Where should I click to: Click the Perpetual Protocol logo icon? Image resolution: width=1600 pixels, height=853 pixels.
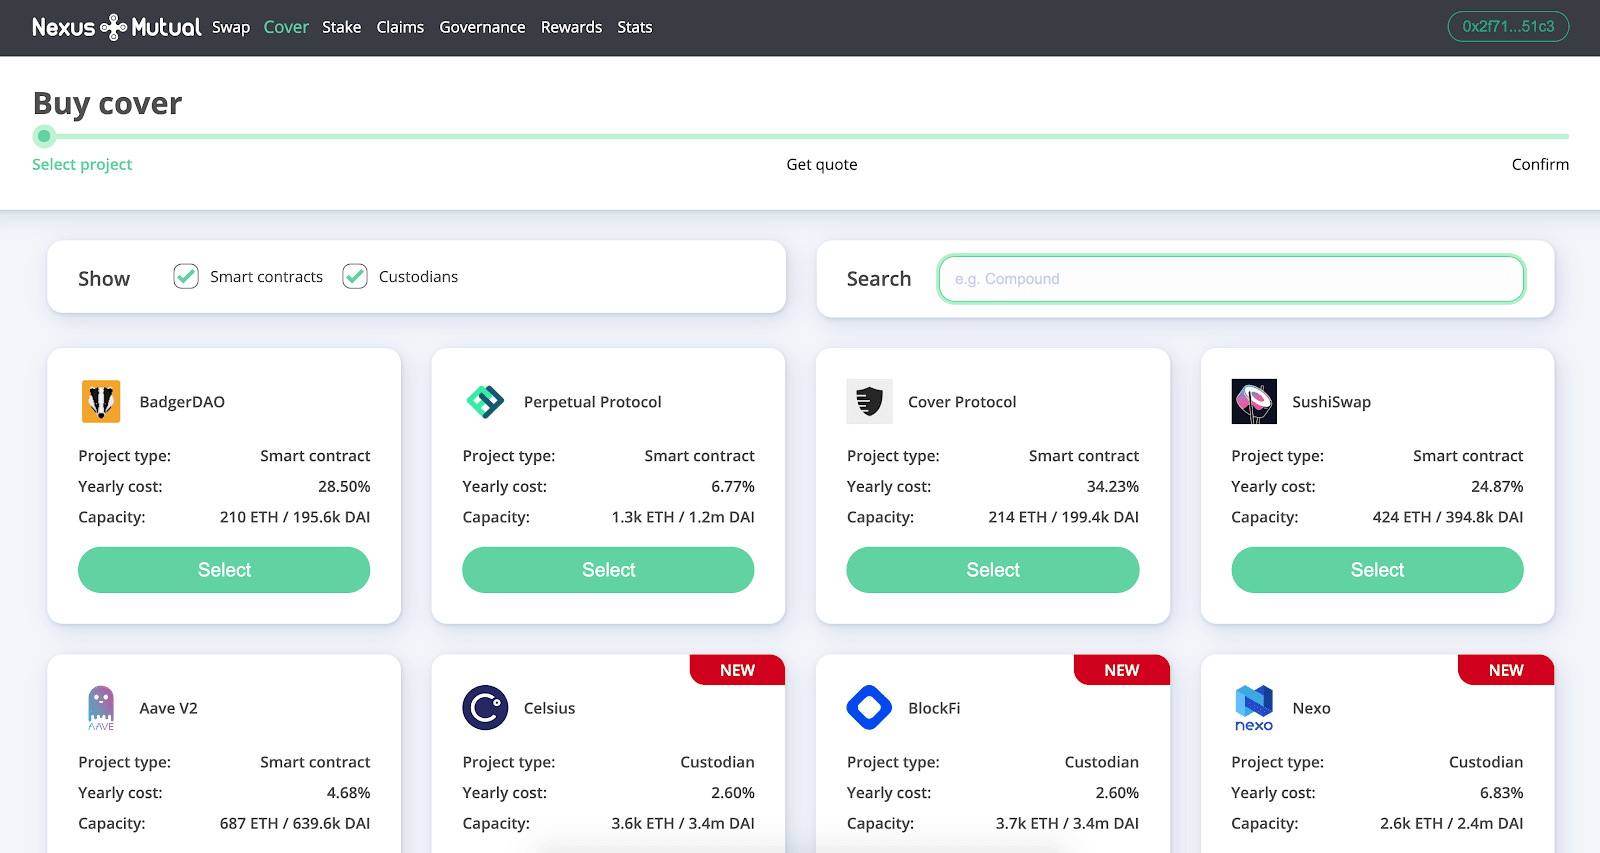485,402
